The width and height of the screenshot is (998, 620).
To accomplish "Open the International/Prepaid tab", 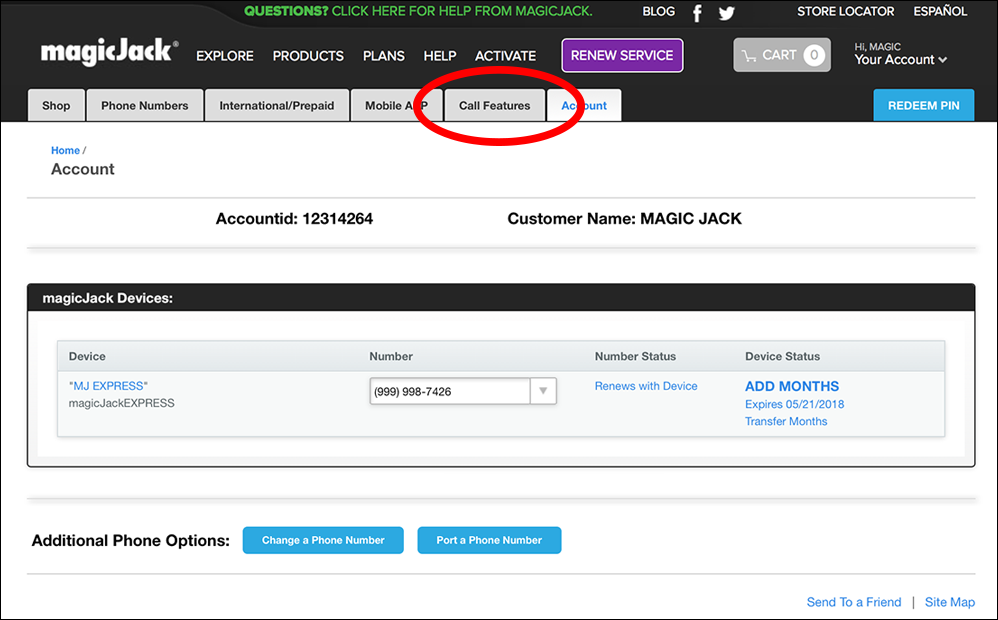I will pos(277,104).
